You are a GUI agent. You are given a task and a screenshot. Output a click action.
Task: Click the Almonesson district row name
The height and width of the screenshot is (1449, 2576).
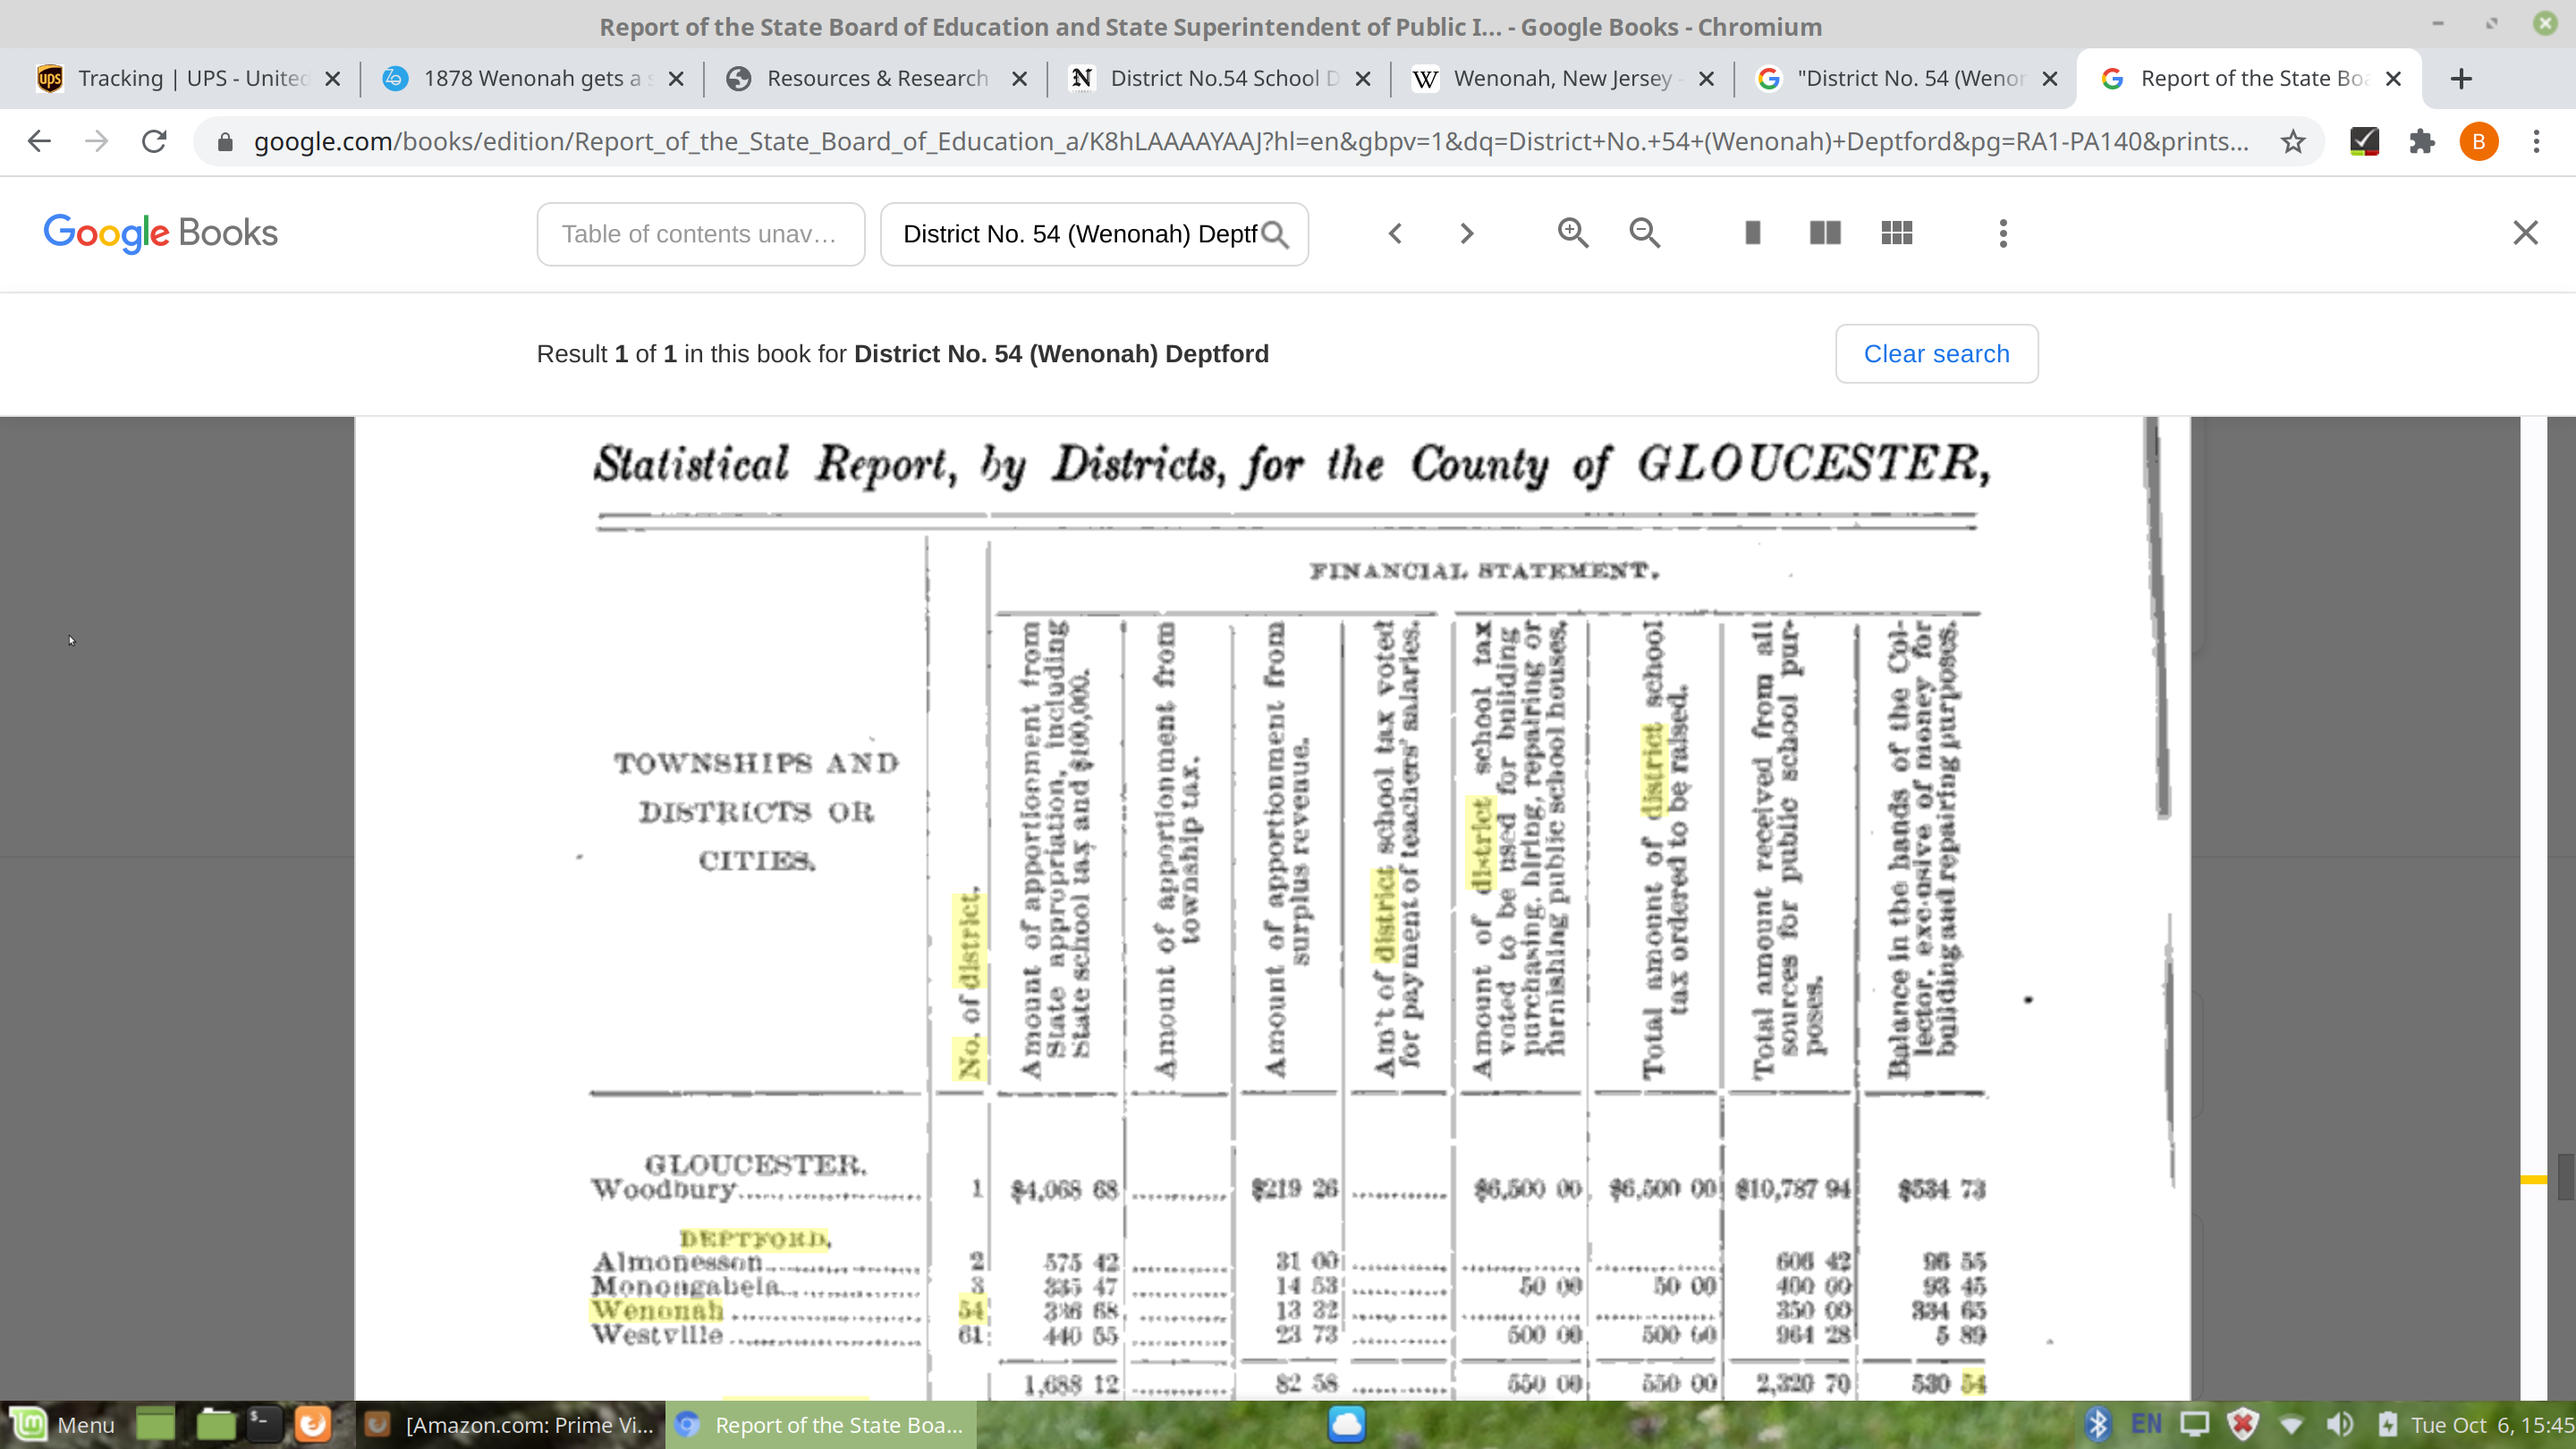[x=676, y=1262]
